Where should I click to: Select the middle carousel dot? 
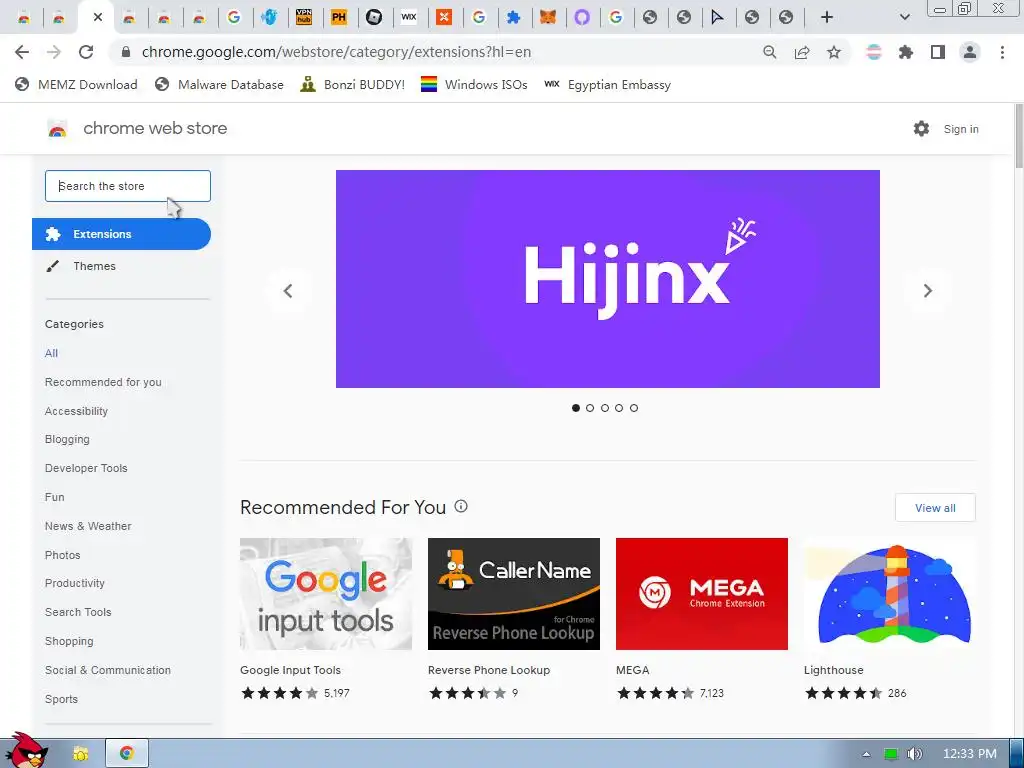[605, 408]
